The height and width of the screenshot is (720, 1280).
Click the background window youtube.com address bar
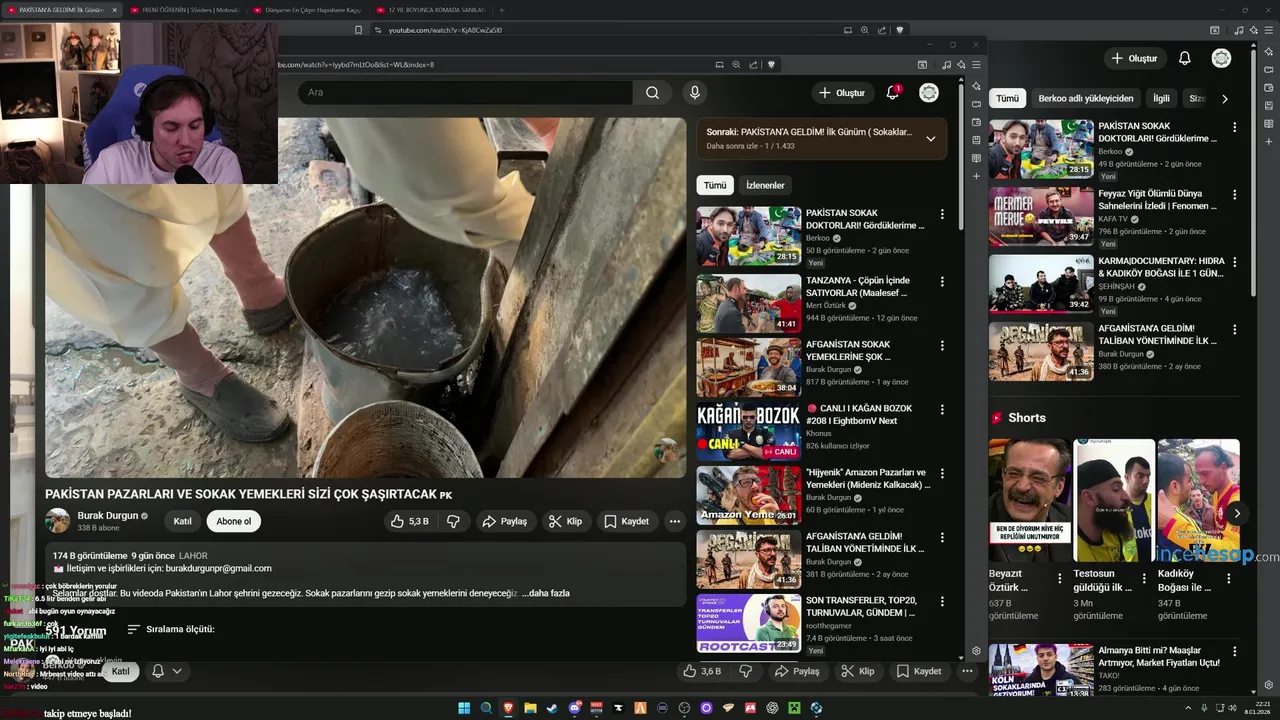(445, 30)
